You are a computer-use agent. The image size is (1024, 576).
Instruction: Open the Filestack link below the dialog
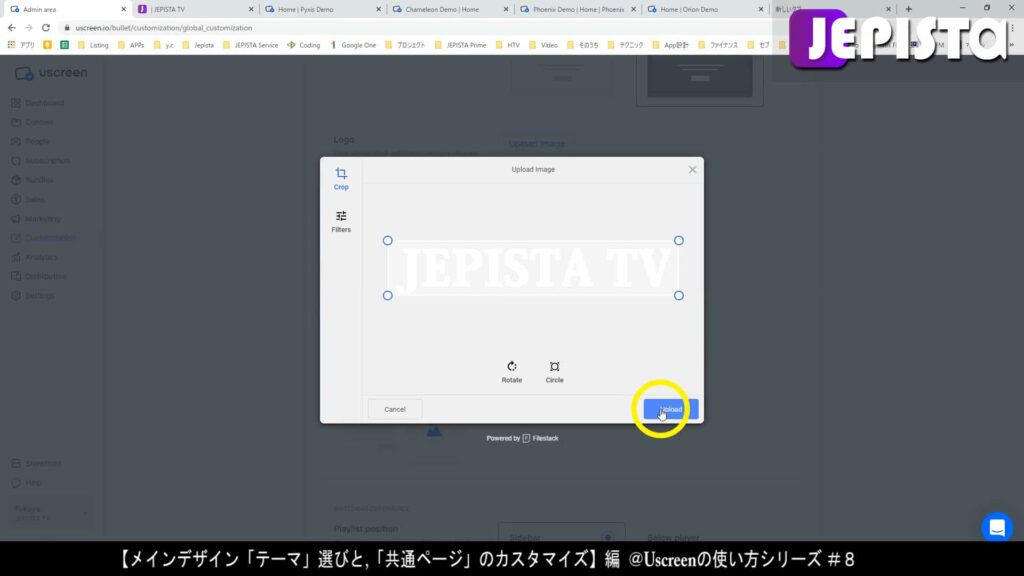pos(540,438)
